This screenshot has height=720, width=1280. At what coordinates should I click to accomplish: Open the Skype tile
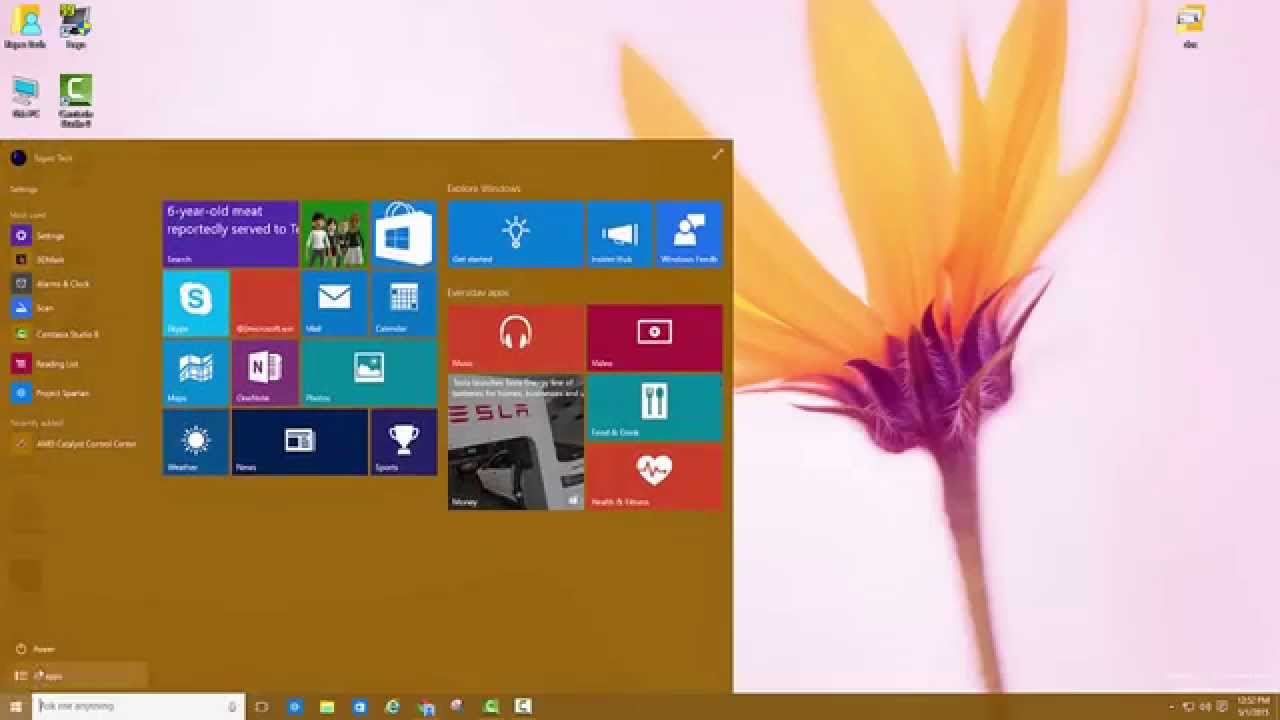(x=196, y=303)
